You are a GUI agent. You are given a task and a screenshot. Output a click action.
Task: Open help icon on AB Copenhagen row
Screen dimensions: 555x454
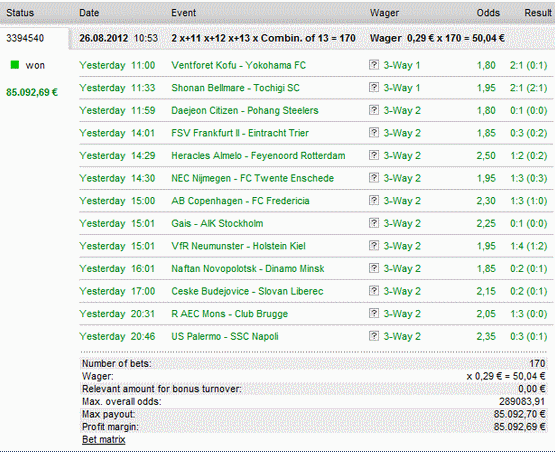pos(374,201)
